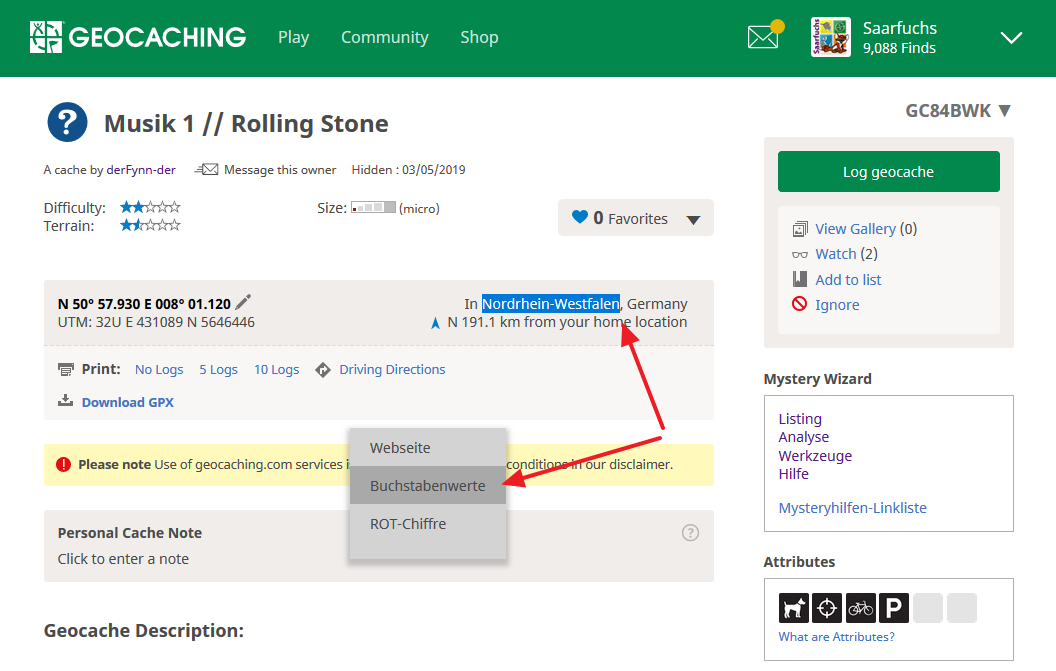Click the driving directions sign icon
The height and width of the screenshot is (671, 1056).
click(323, 370)
